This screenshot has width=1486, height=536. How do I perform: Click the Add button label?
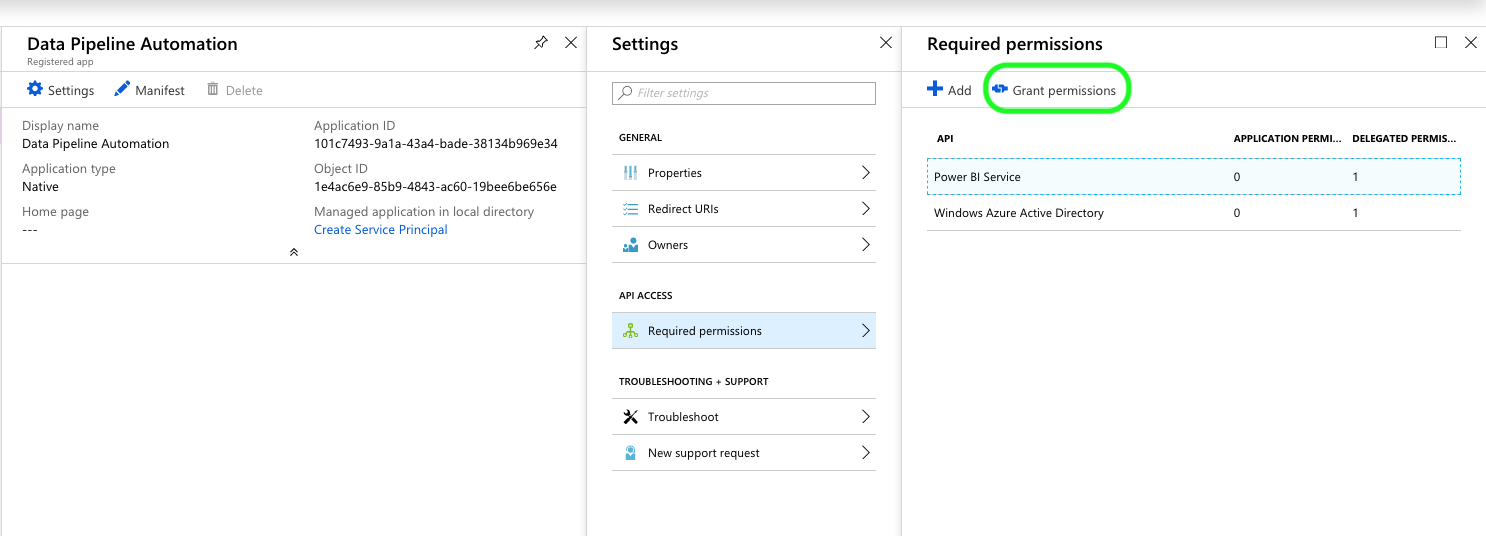tap(960, 90)
